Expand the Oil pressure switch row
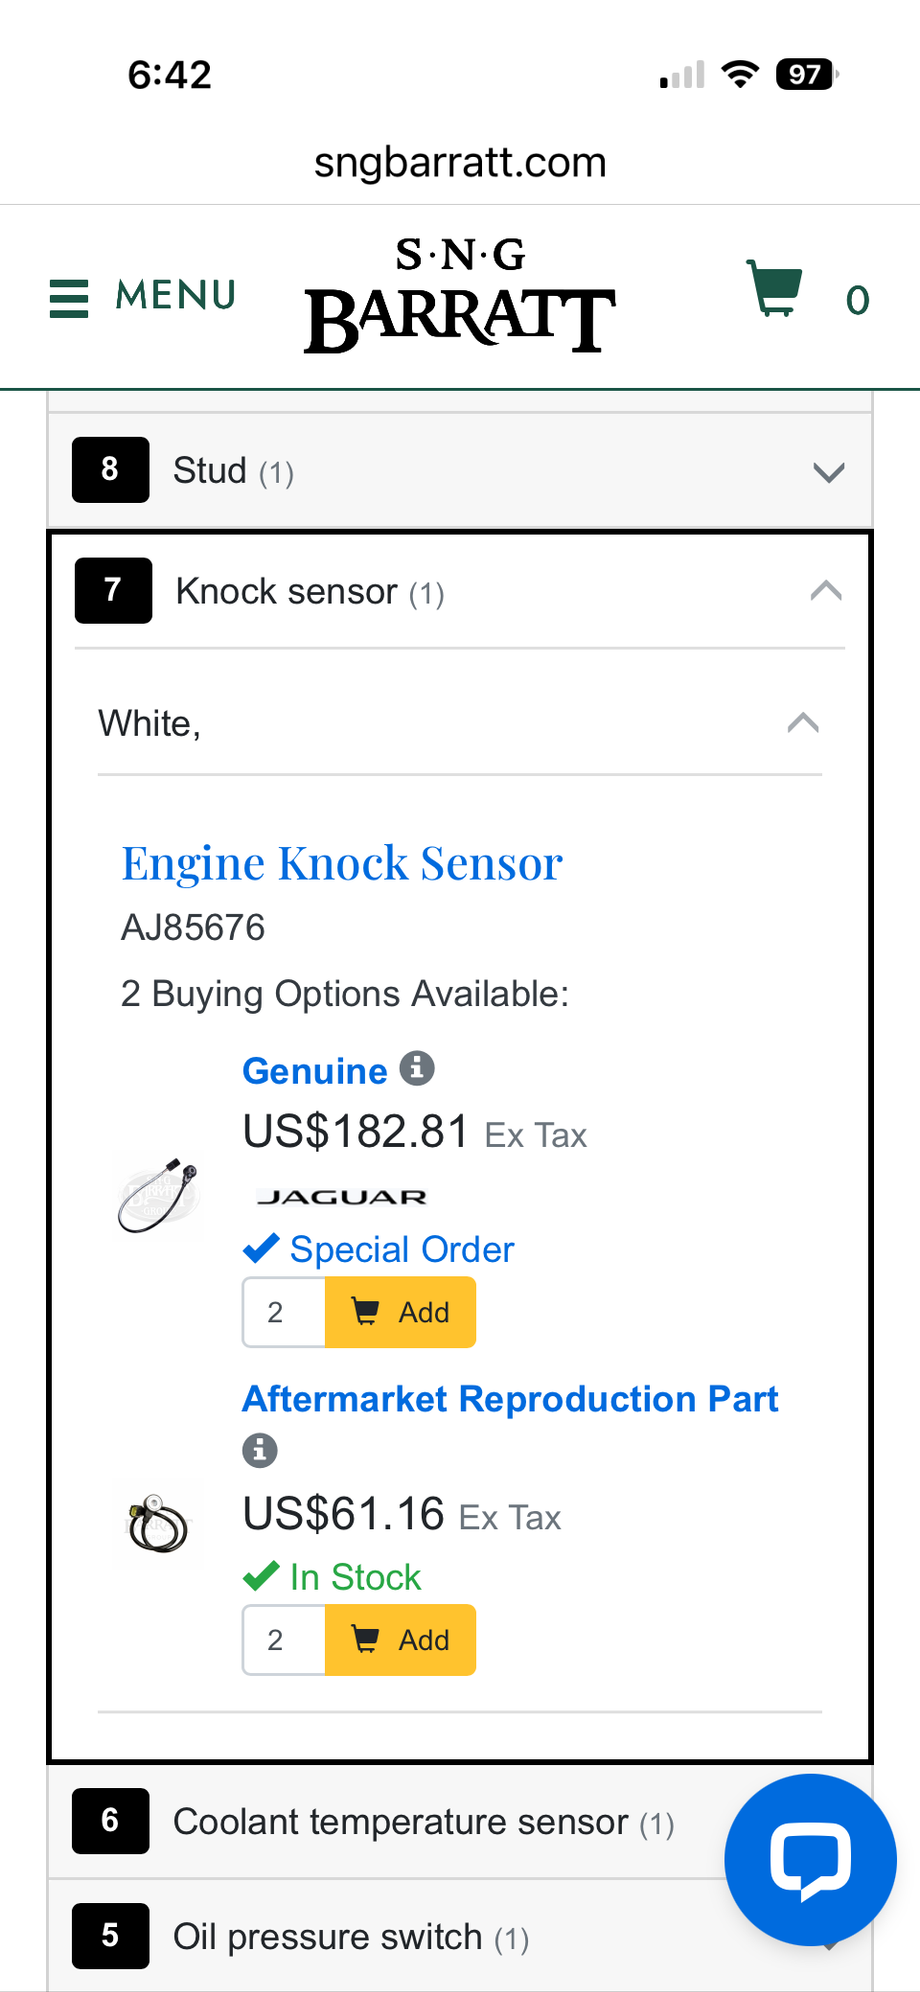 point(400,1937)
